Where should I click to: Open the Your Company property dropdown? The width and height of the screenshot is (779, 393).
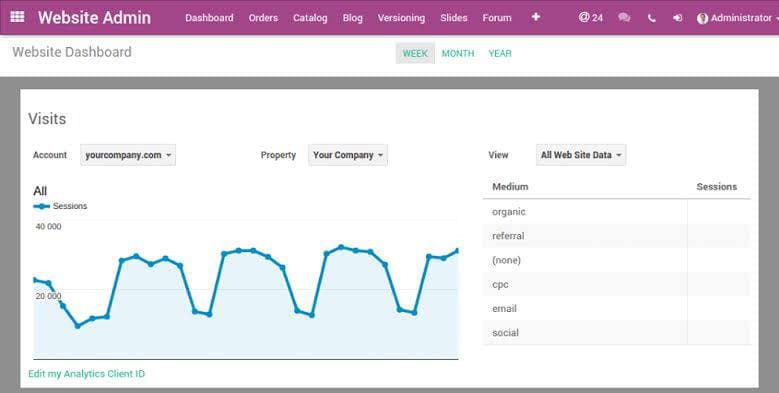[348, 155]
